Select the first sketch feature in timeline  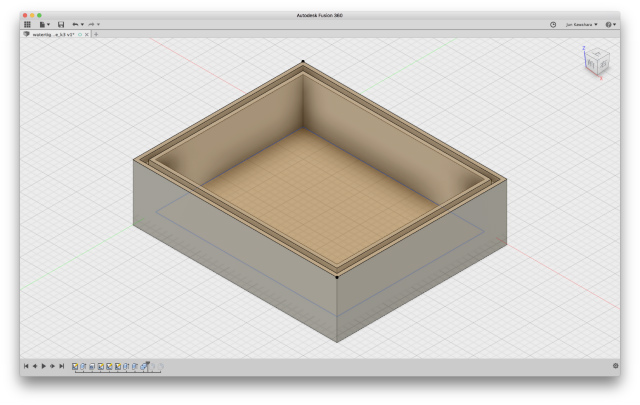[75, 367]
